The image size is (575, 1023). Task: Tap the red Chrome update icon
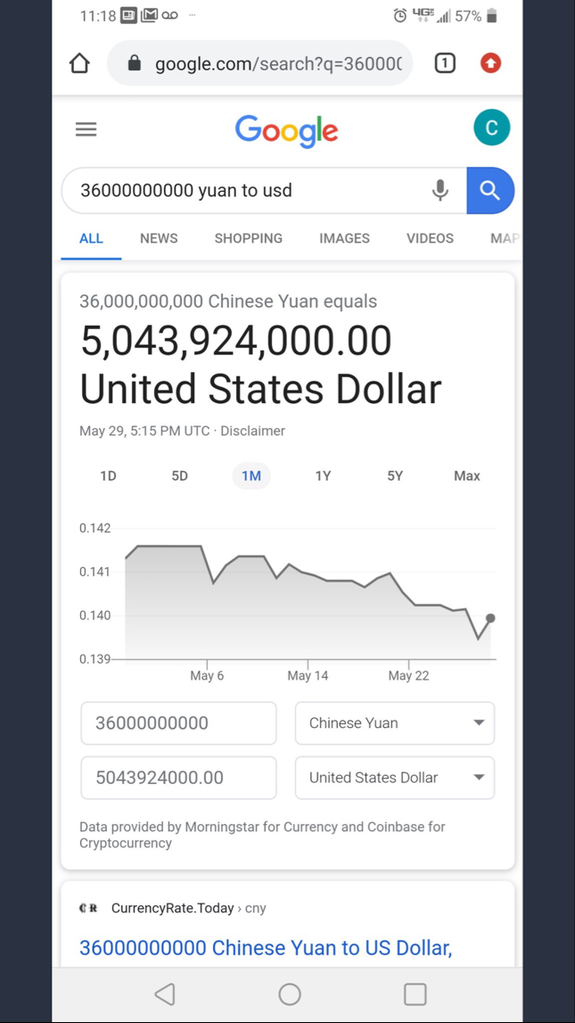pos(491,63)
